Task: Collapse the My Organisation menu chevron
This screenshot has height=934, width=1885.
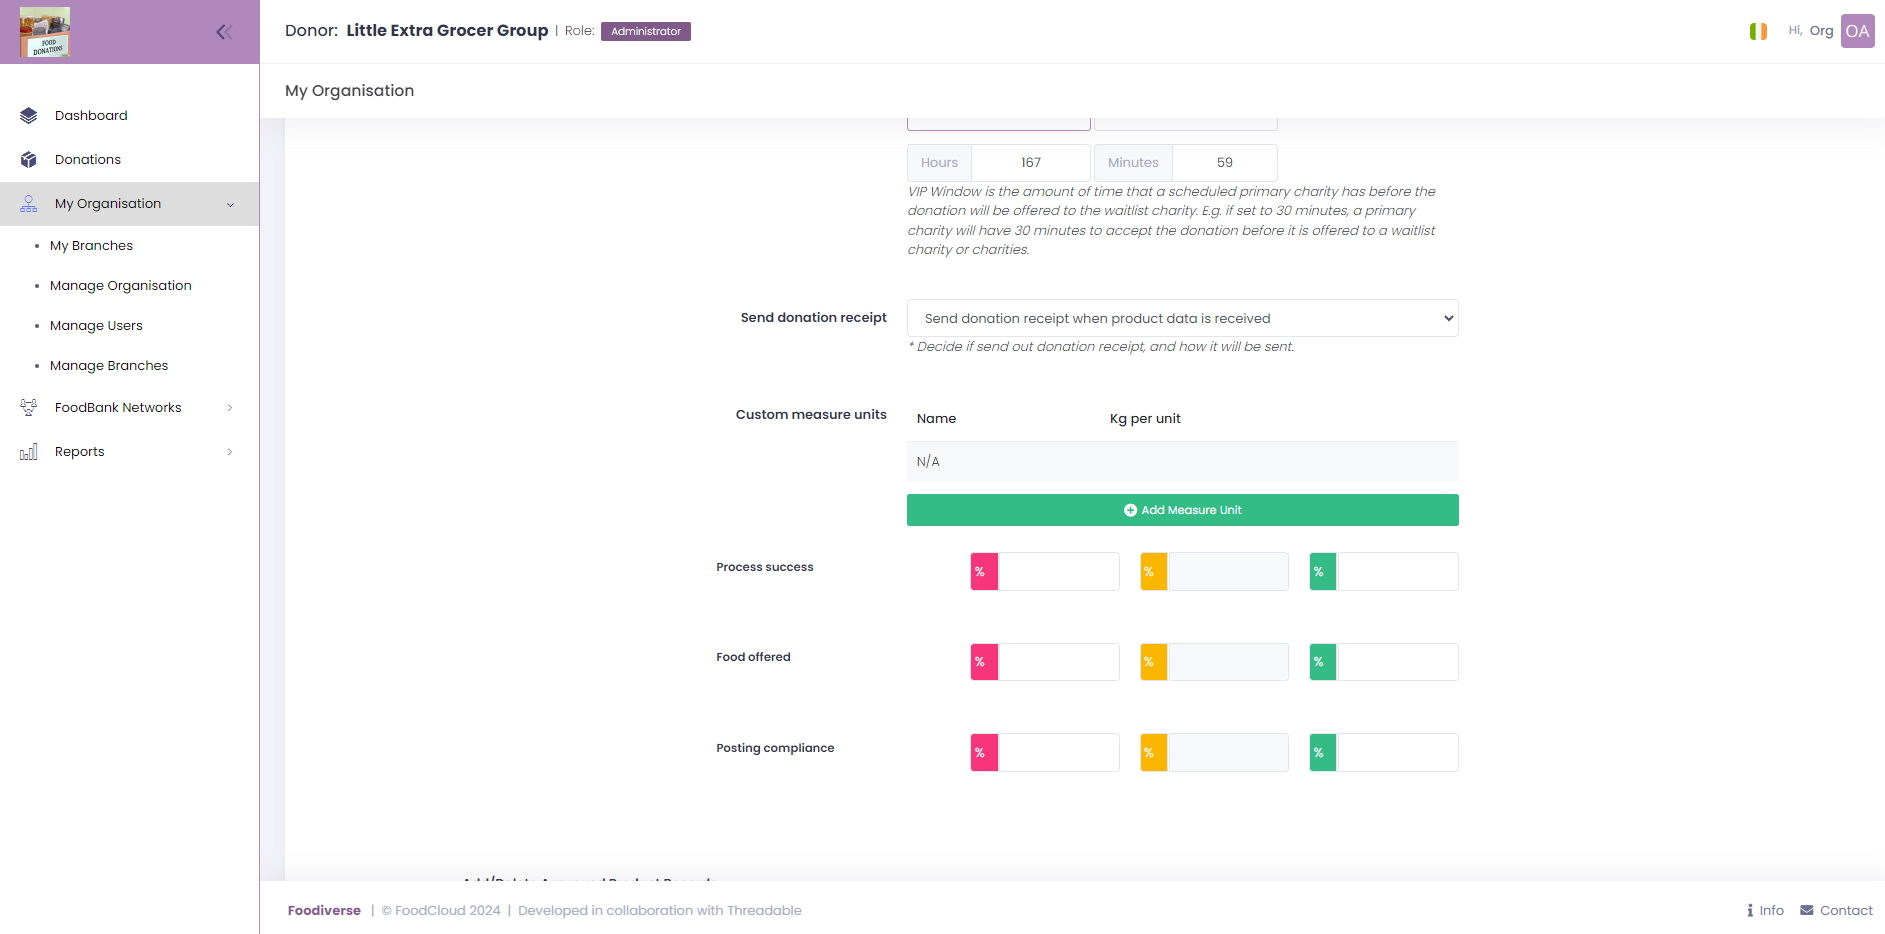Action: pyautogui.click(x=230, y=205)
